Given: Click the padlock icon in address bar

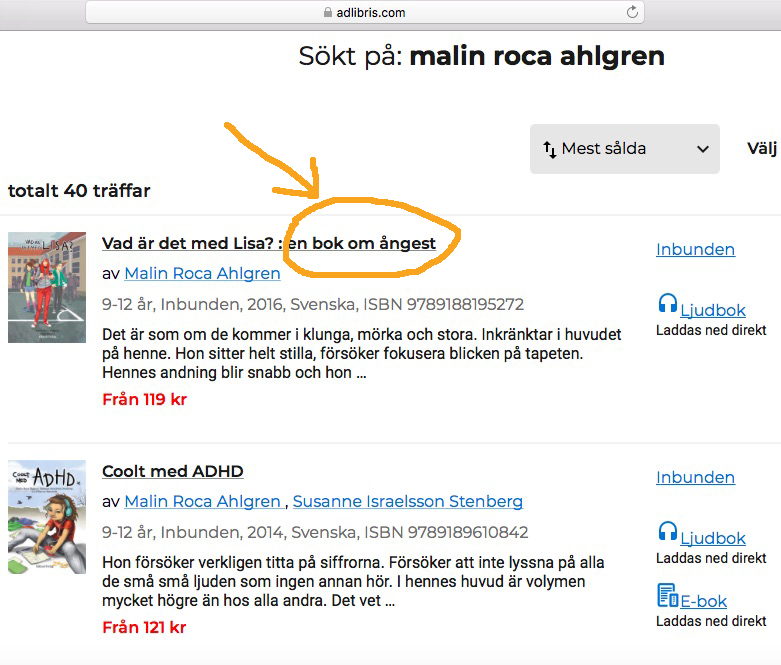Looking at the screenshot, I should [x=327, y=12].
